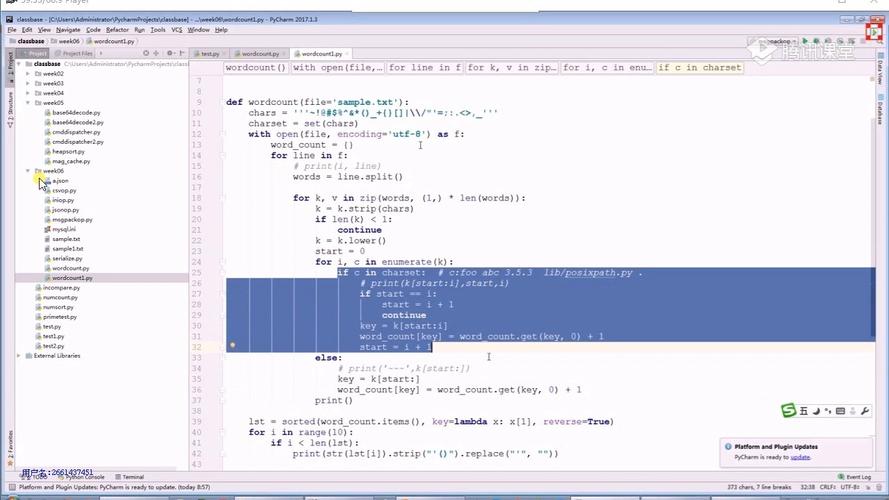Select csvop.py file
The height and width of the screenshot is (500, 889).
point(64,190)
